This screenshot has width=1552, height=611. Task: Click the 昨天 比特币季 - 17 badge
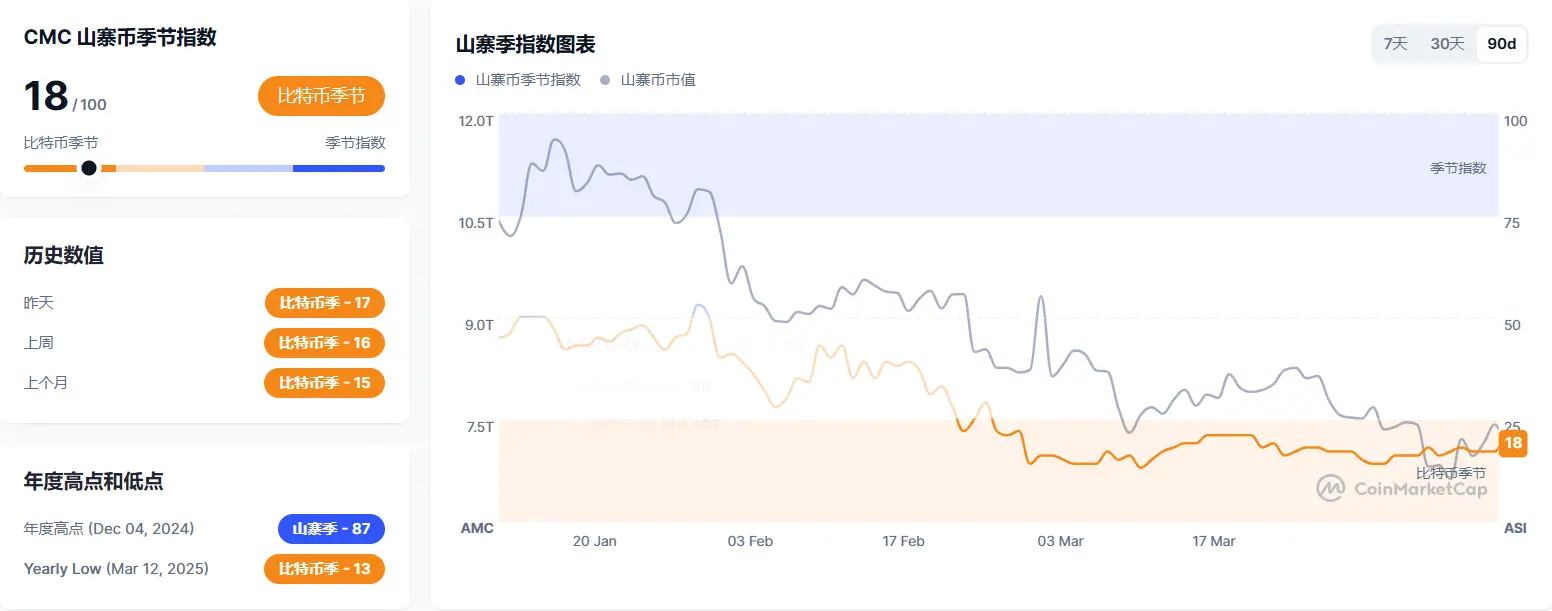(324, 303)
